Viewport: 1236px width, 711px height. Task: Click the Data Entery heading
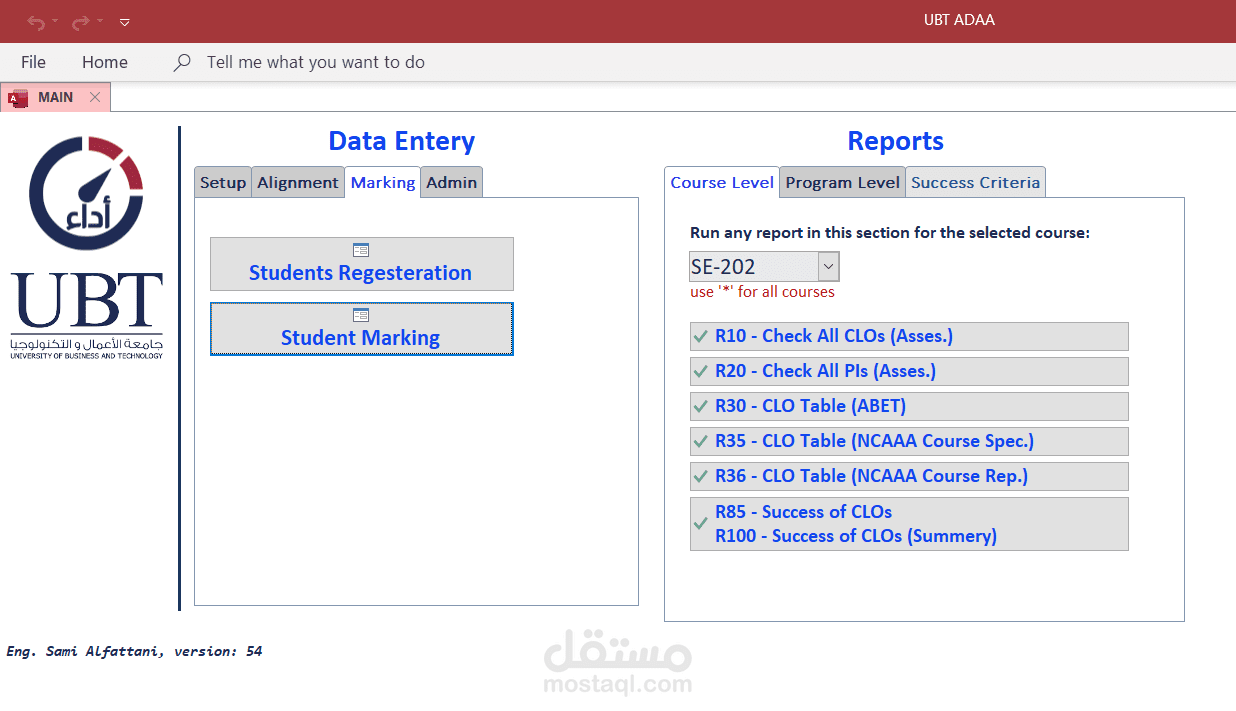pos(401,141)
